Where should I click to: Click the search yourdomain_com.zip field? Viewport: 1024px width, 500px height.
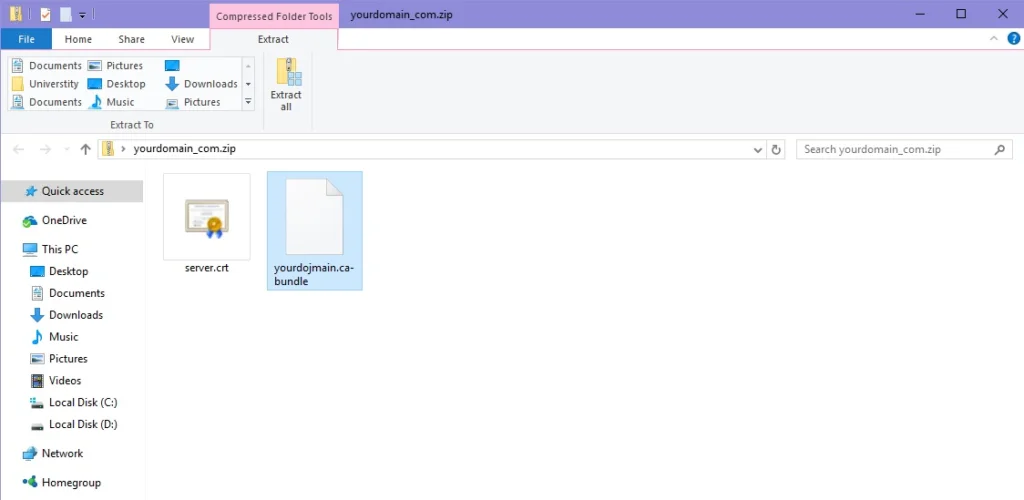895,149
